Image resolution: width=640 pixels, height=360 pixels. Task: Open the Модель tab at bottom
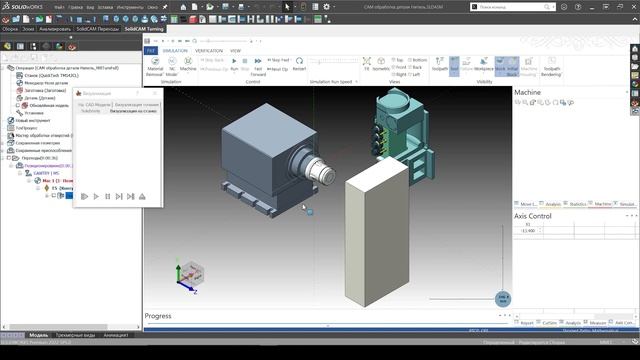pyautogui.click(x=39, y=335)
